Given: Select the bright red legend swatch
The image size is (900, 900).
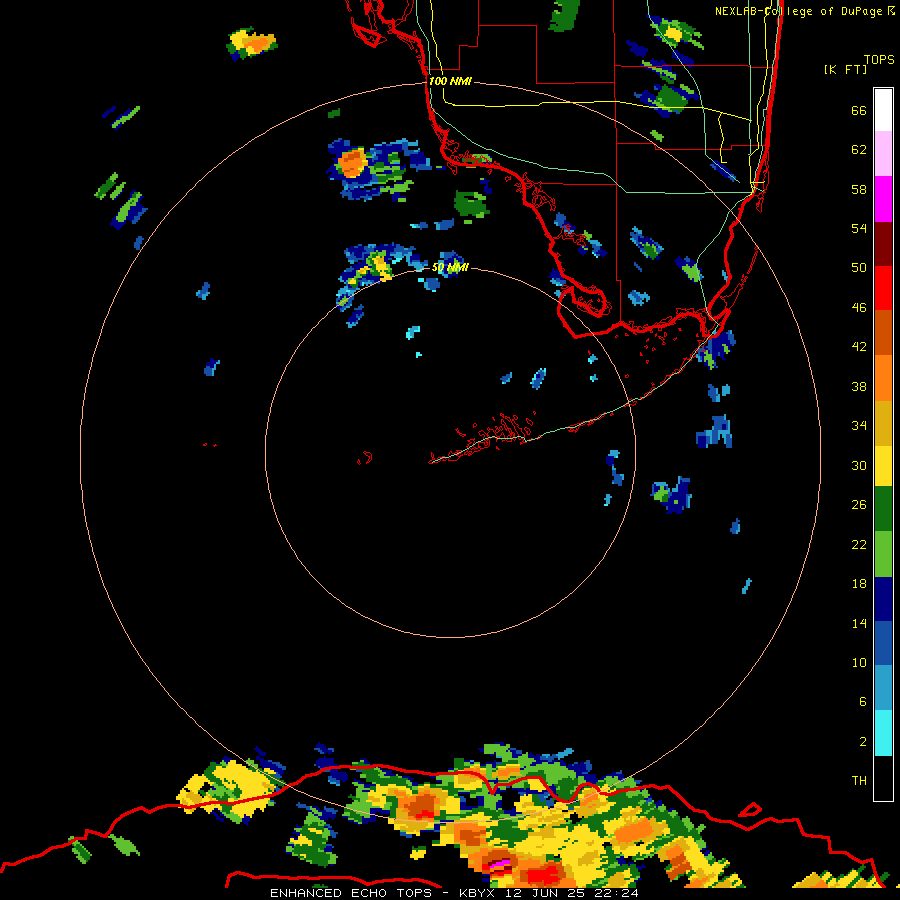Looking at the screenshot, I should pyautogui.click(x=883, y=288).
